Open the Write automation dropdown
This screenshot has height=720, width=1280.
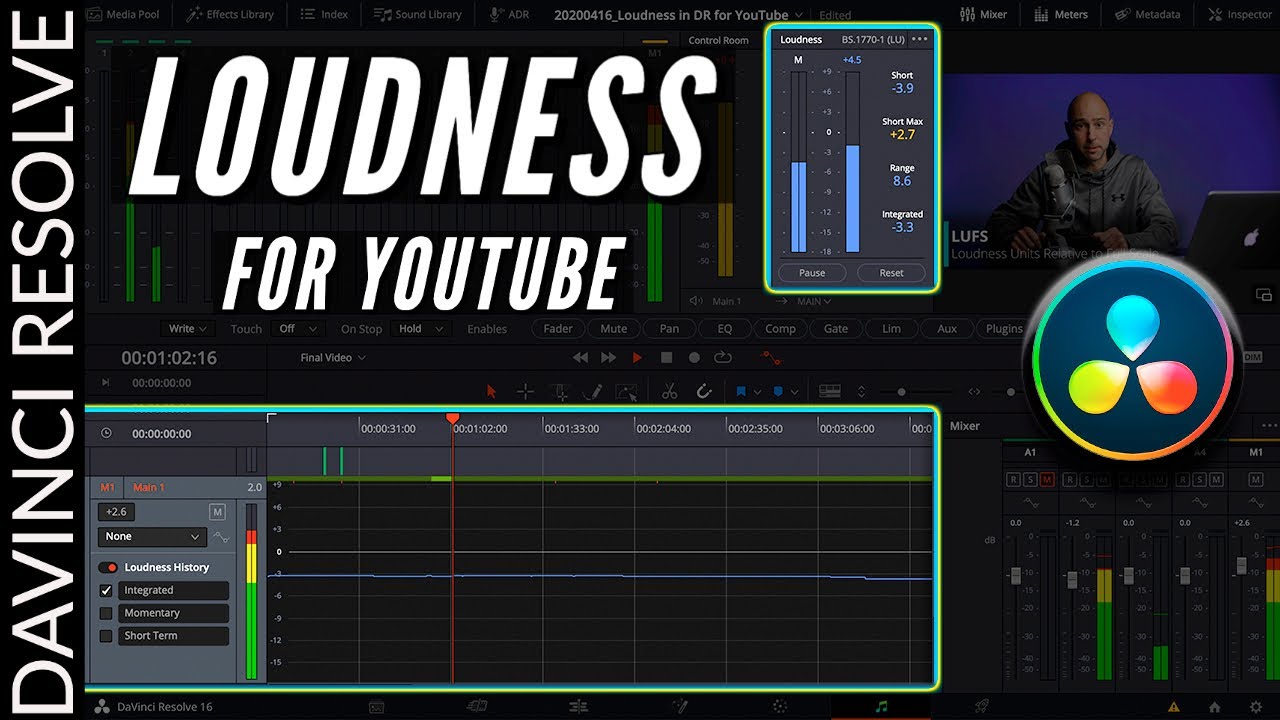point(188,328)
